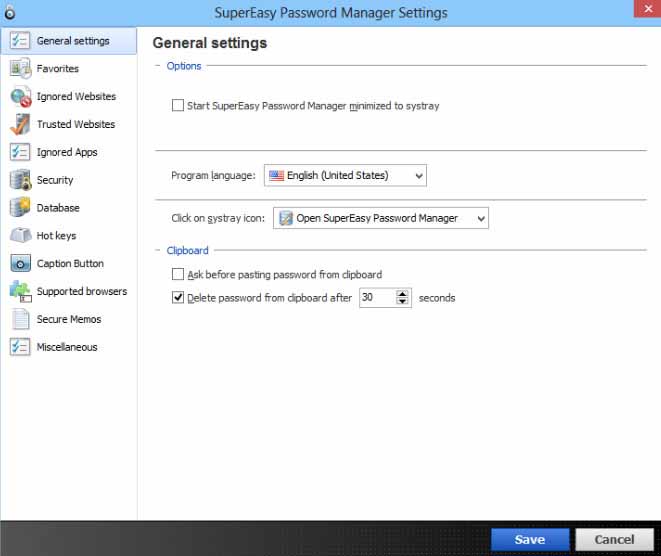Viewport: 661px width, 556px height.
Task: Close the settings window
Action: pos(648,8)
